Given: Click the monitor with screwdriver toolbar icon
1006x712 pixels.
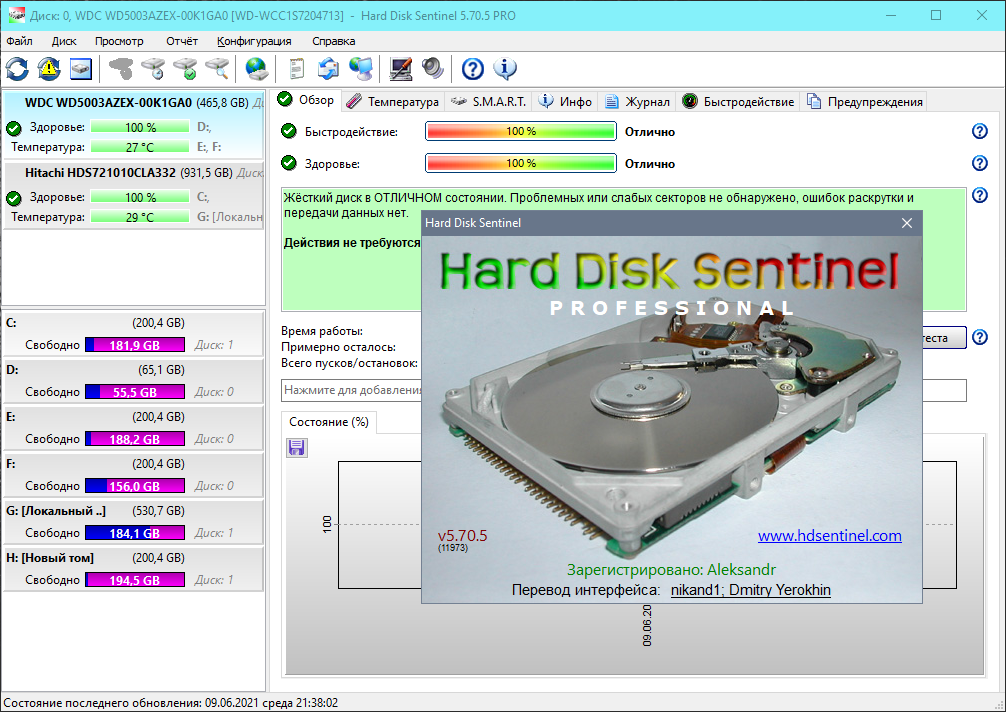Looking at the screenshot, I should click(x=401, y=69).
